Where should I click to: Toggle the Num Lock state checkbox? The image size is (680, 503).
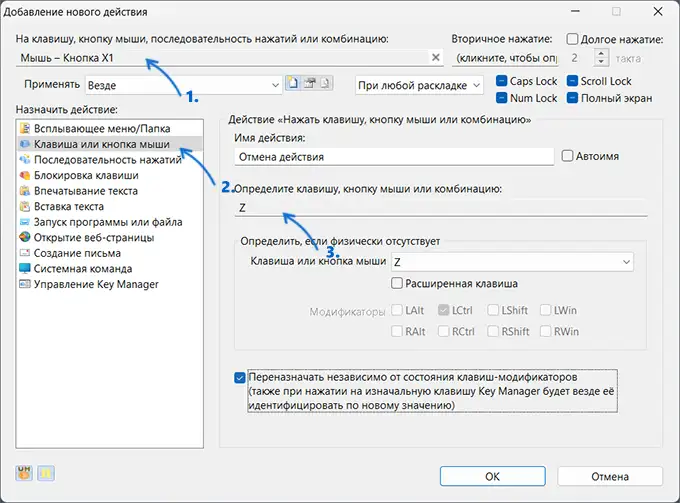(501, 98)
